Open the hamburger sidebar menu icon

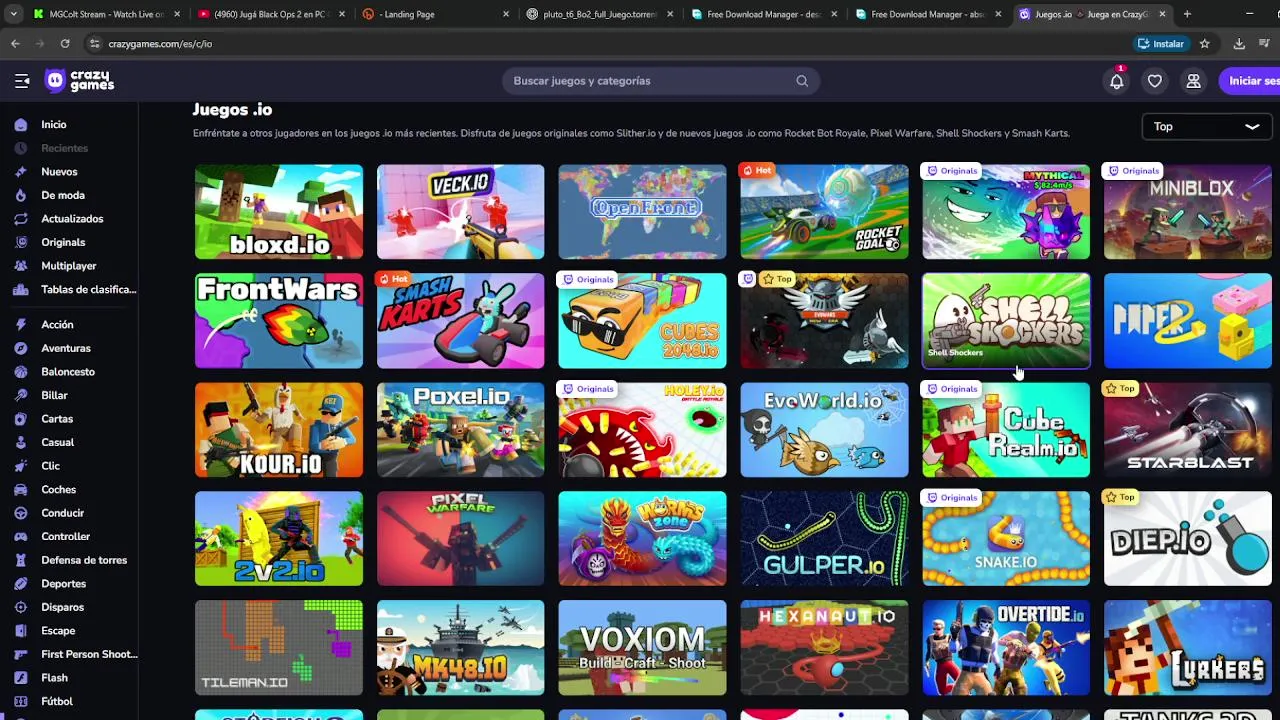pyautogui.click(x=22, y=81)
